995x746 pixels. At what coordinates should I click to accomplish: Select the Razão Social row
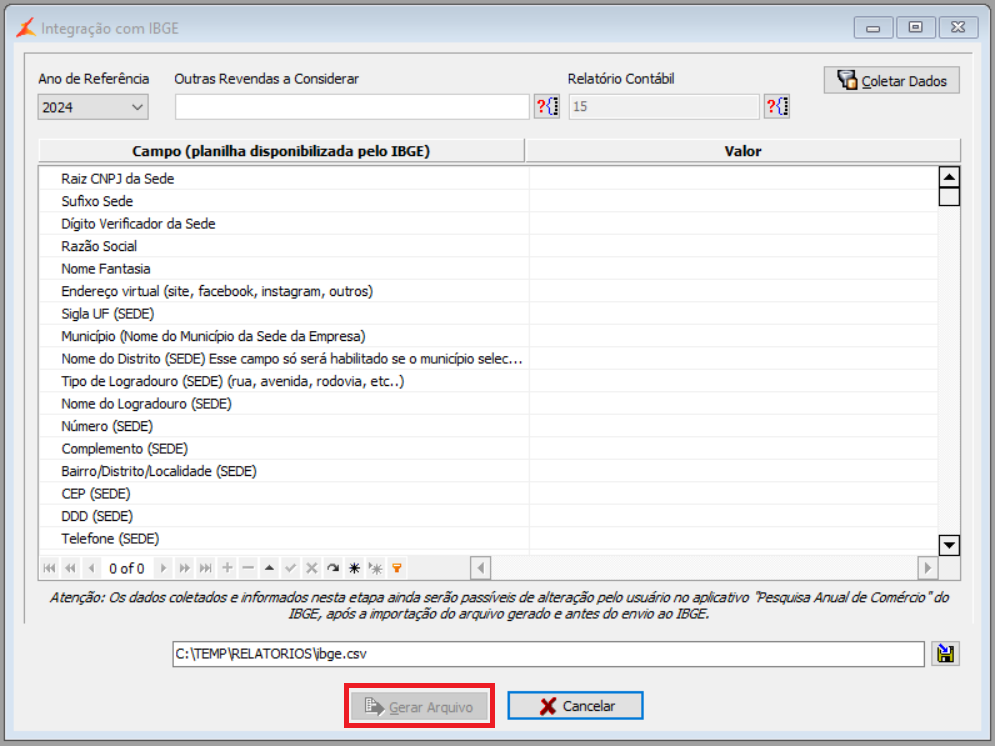tap(488, 246)
